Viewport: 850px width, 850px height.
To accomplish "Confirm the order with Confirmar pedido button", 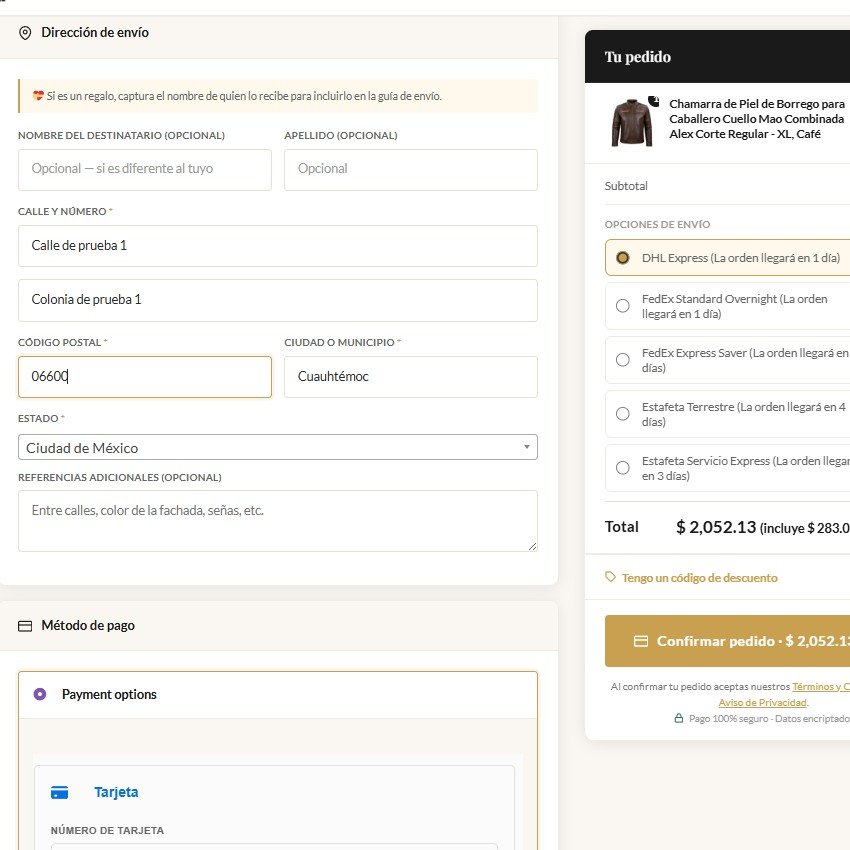I will point(727,641).
